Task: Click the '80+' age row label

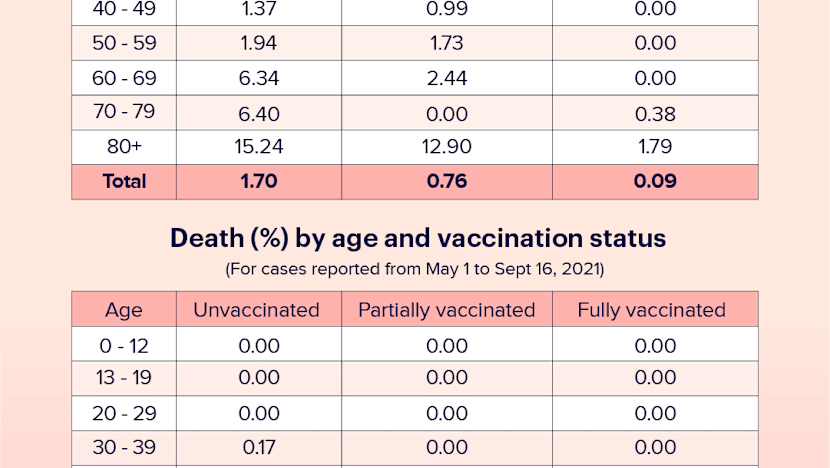Action: (x=124, y=147)
